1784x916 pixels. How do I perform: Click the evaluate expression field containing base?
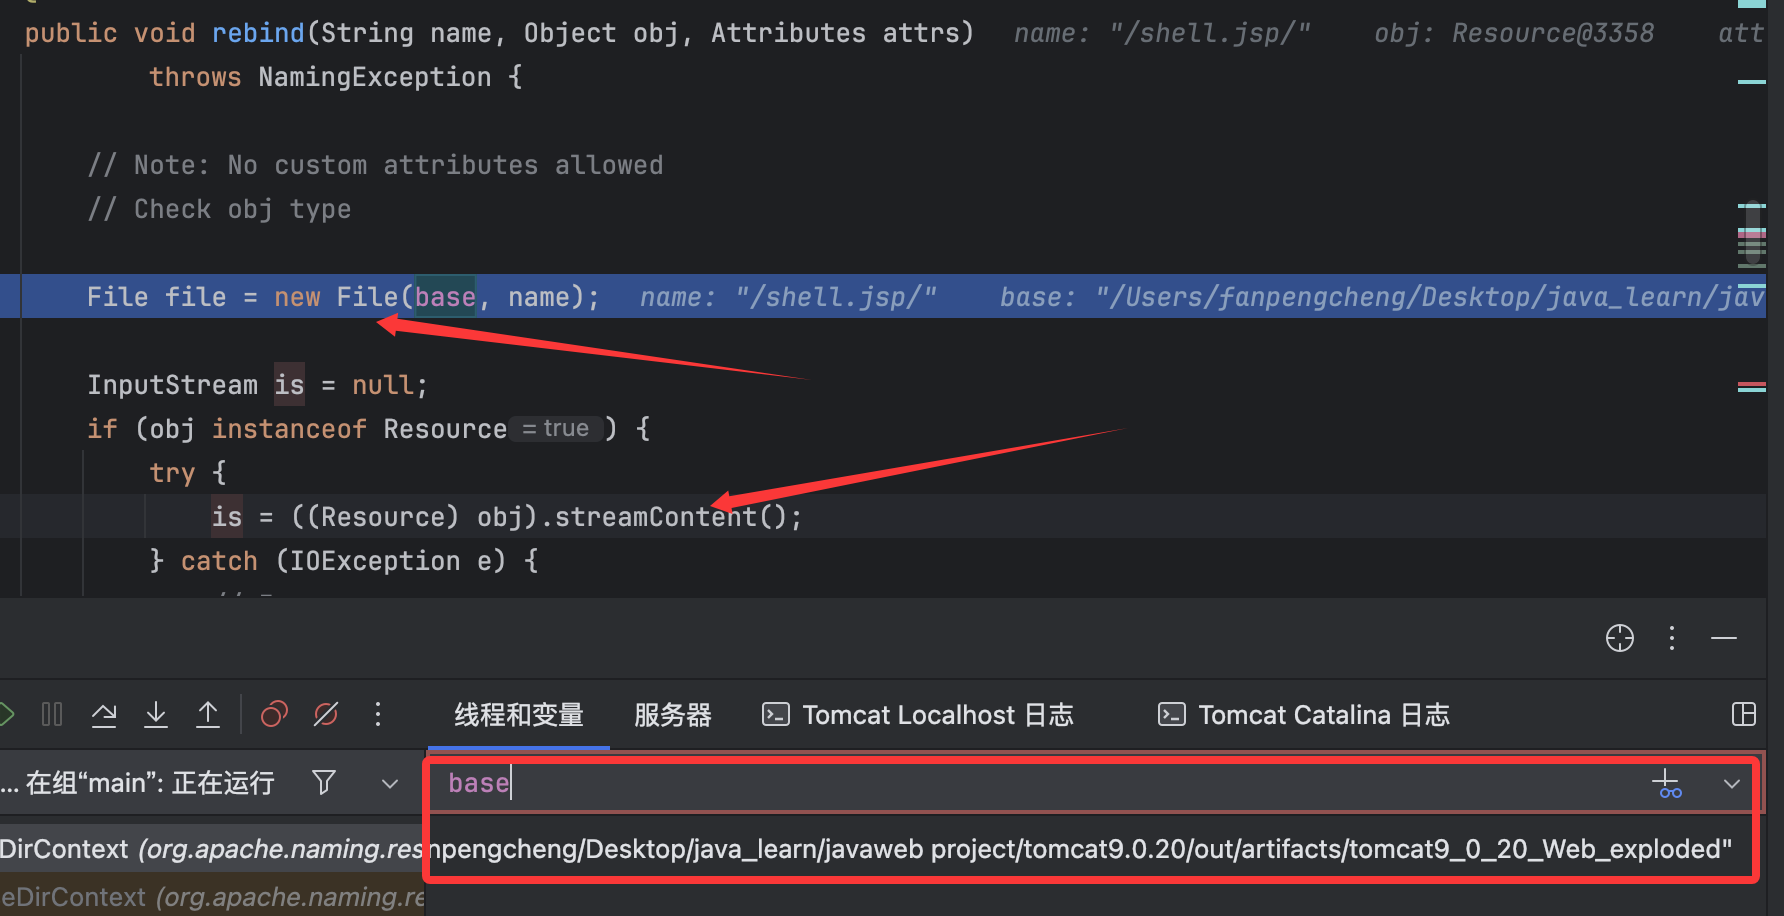point(1000,784)
